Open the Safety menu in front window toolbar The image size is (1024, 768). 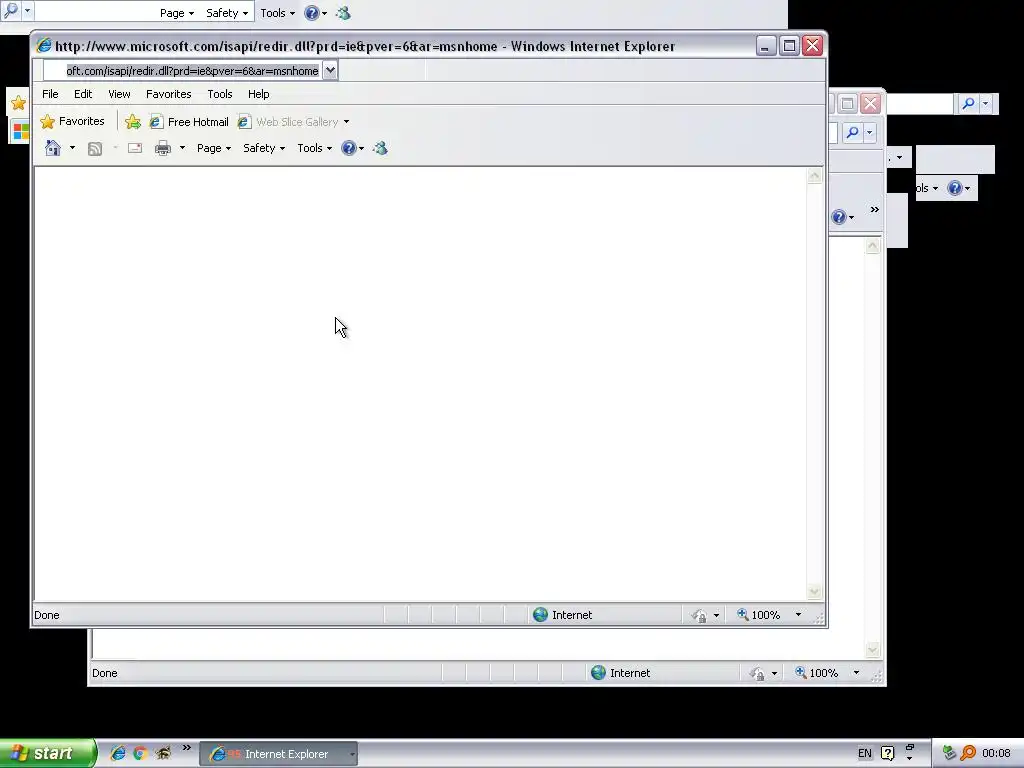[264, 148]
